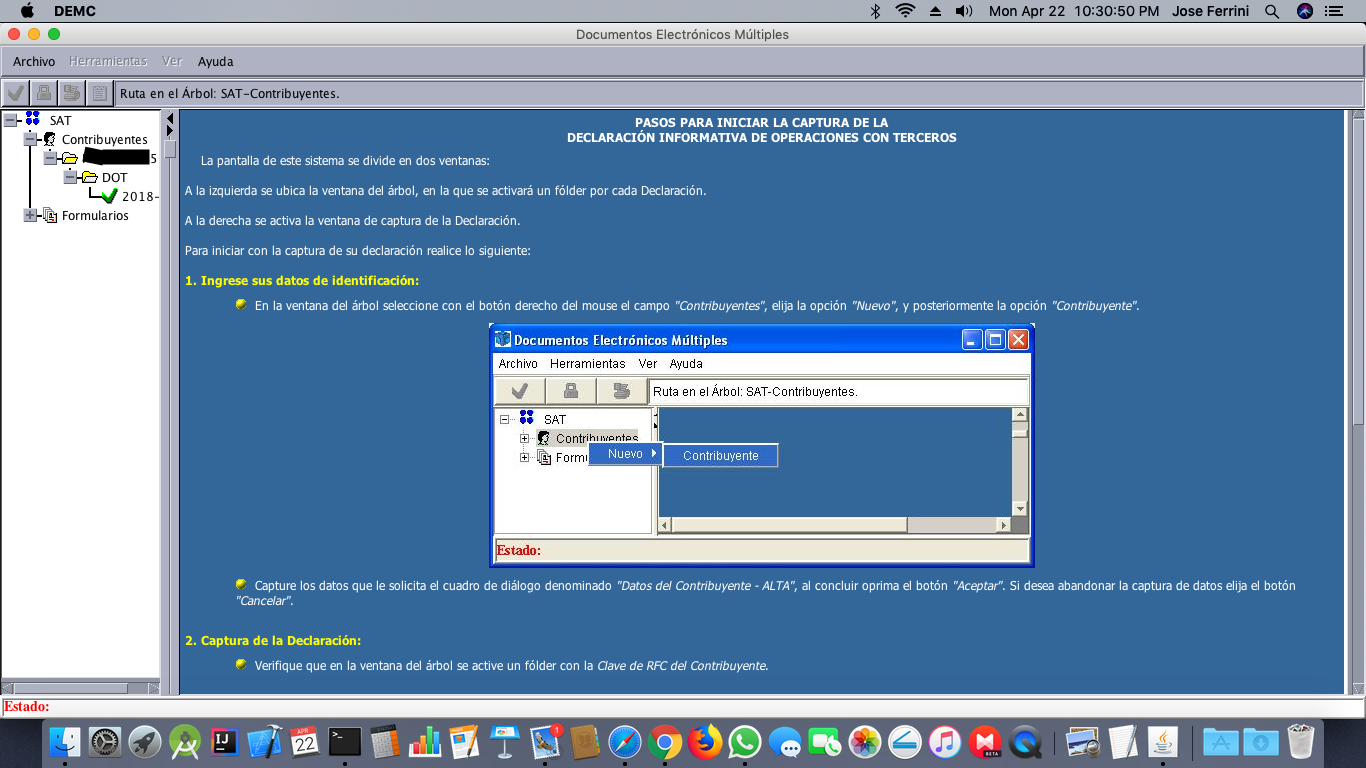Collapse tree panel with left divider arrow
1366x768 pixels.
click(x=170, y=119)
